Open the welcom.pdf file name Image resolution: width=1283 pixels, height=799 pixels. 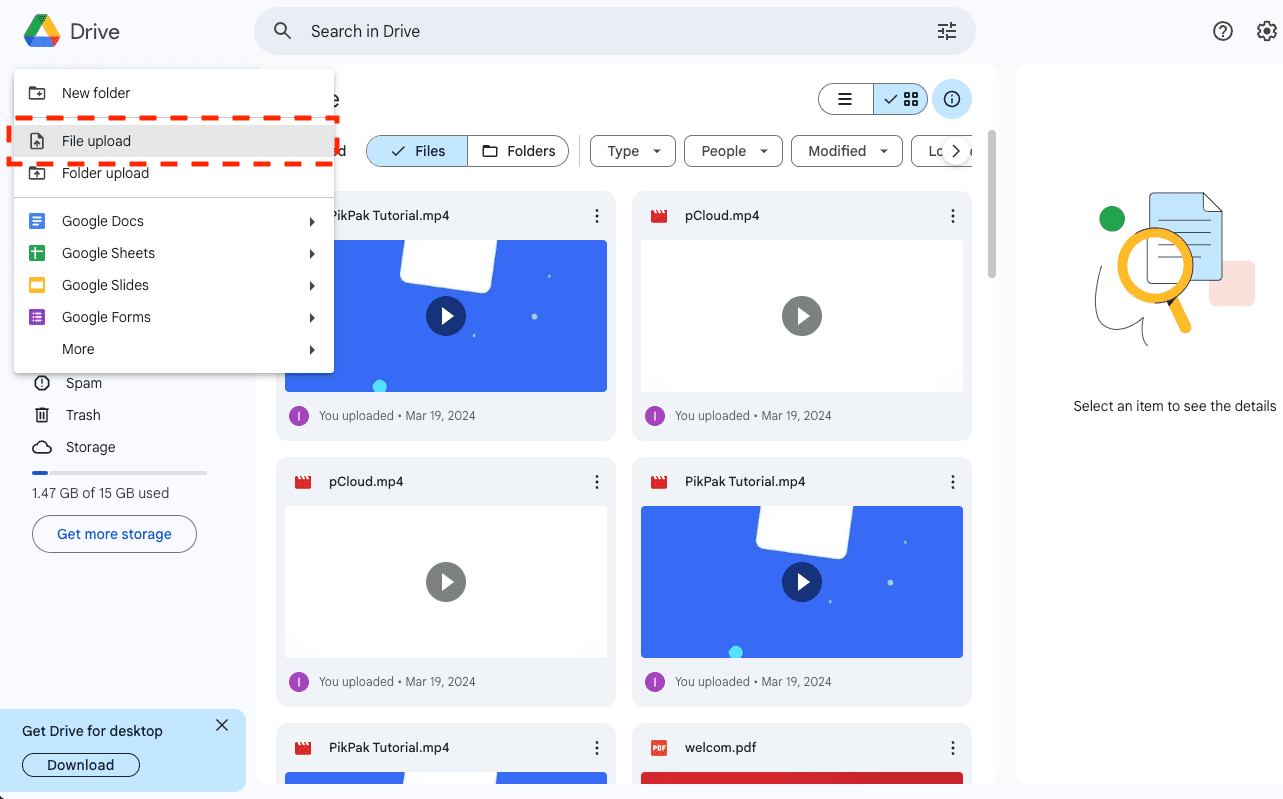(x=721, y=748)
